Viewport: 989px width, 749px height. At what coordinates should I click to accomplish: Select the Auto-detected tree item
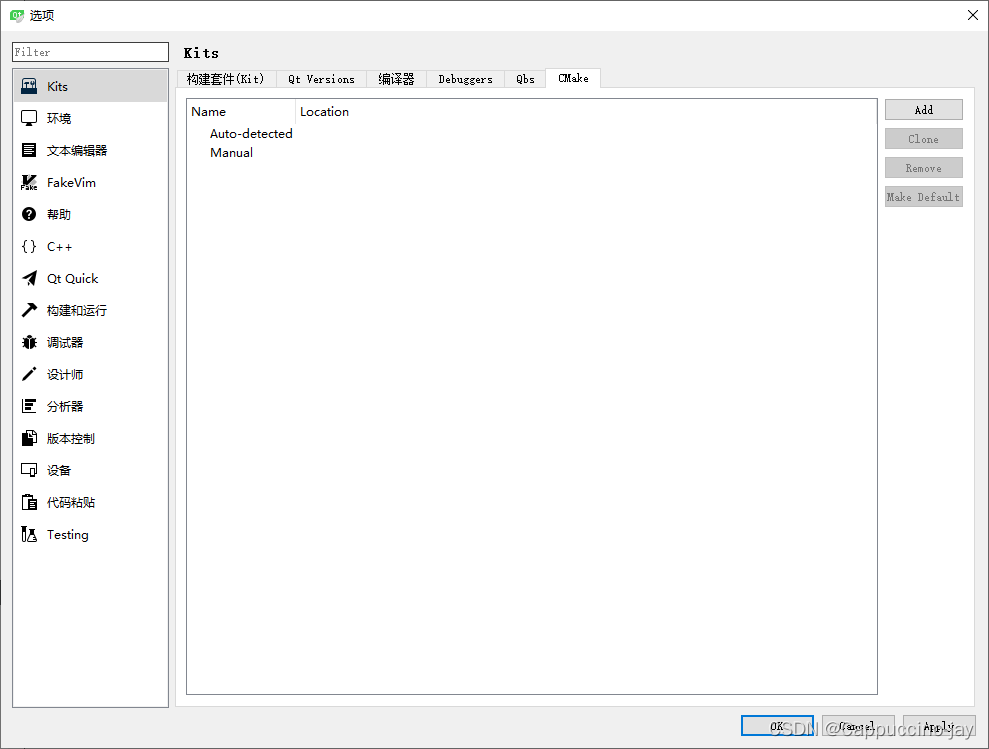[x=251, y=133]
